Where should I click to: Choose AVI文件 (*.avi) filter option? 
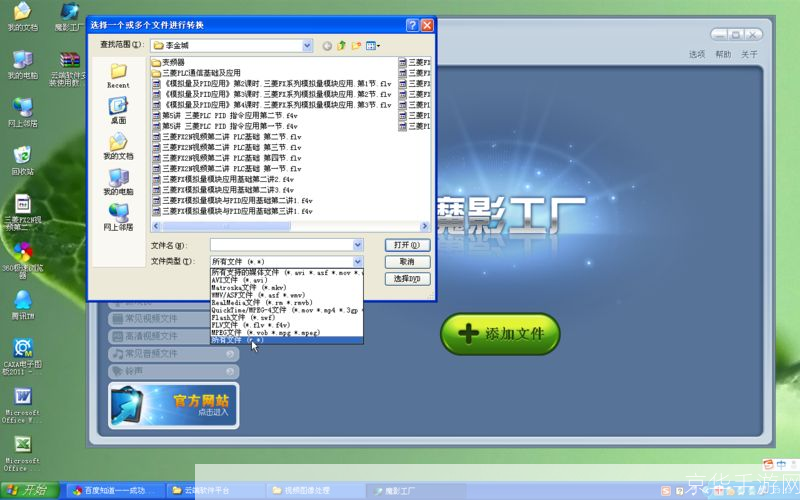click(x=287, y=280)
